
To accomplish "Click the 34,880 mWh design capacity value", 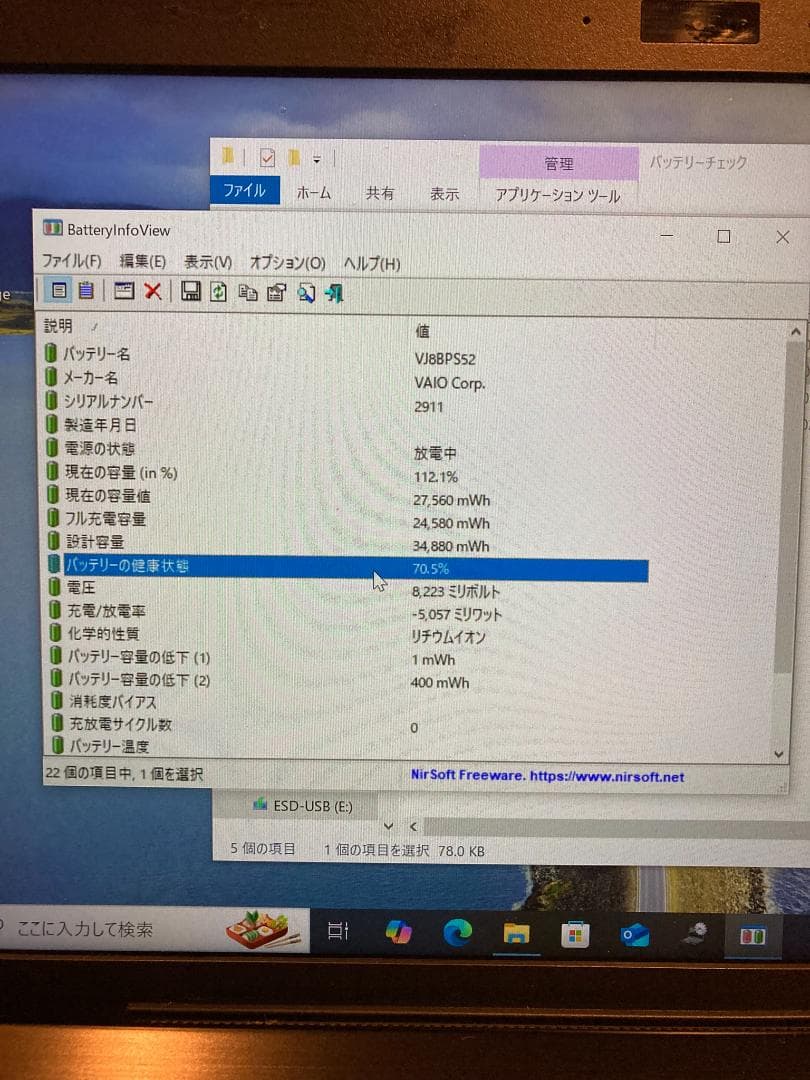I will point(451,546).
